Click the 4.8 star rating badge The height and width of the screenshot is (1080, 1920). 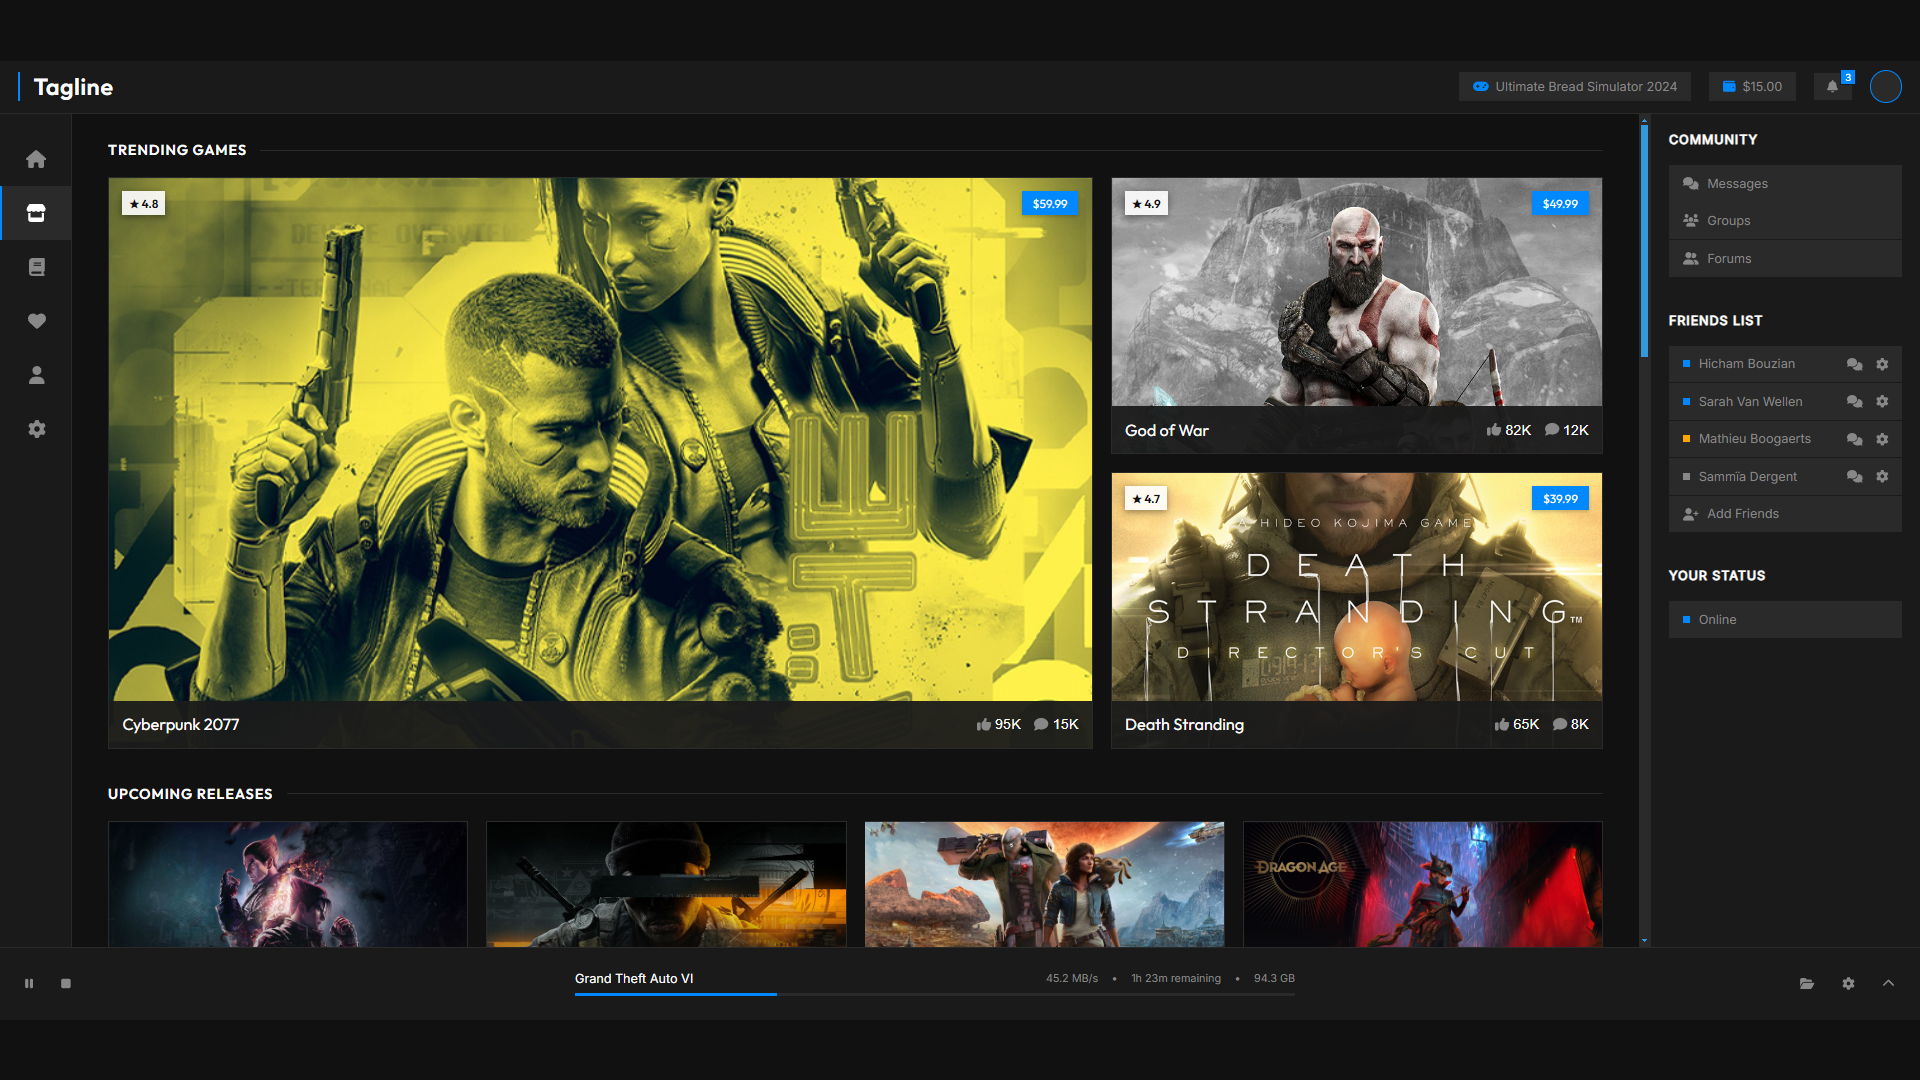pos(144,204)
